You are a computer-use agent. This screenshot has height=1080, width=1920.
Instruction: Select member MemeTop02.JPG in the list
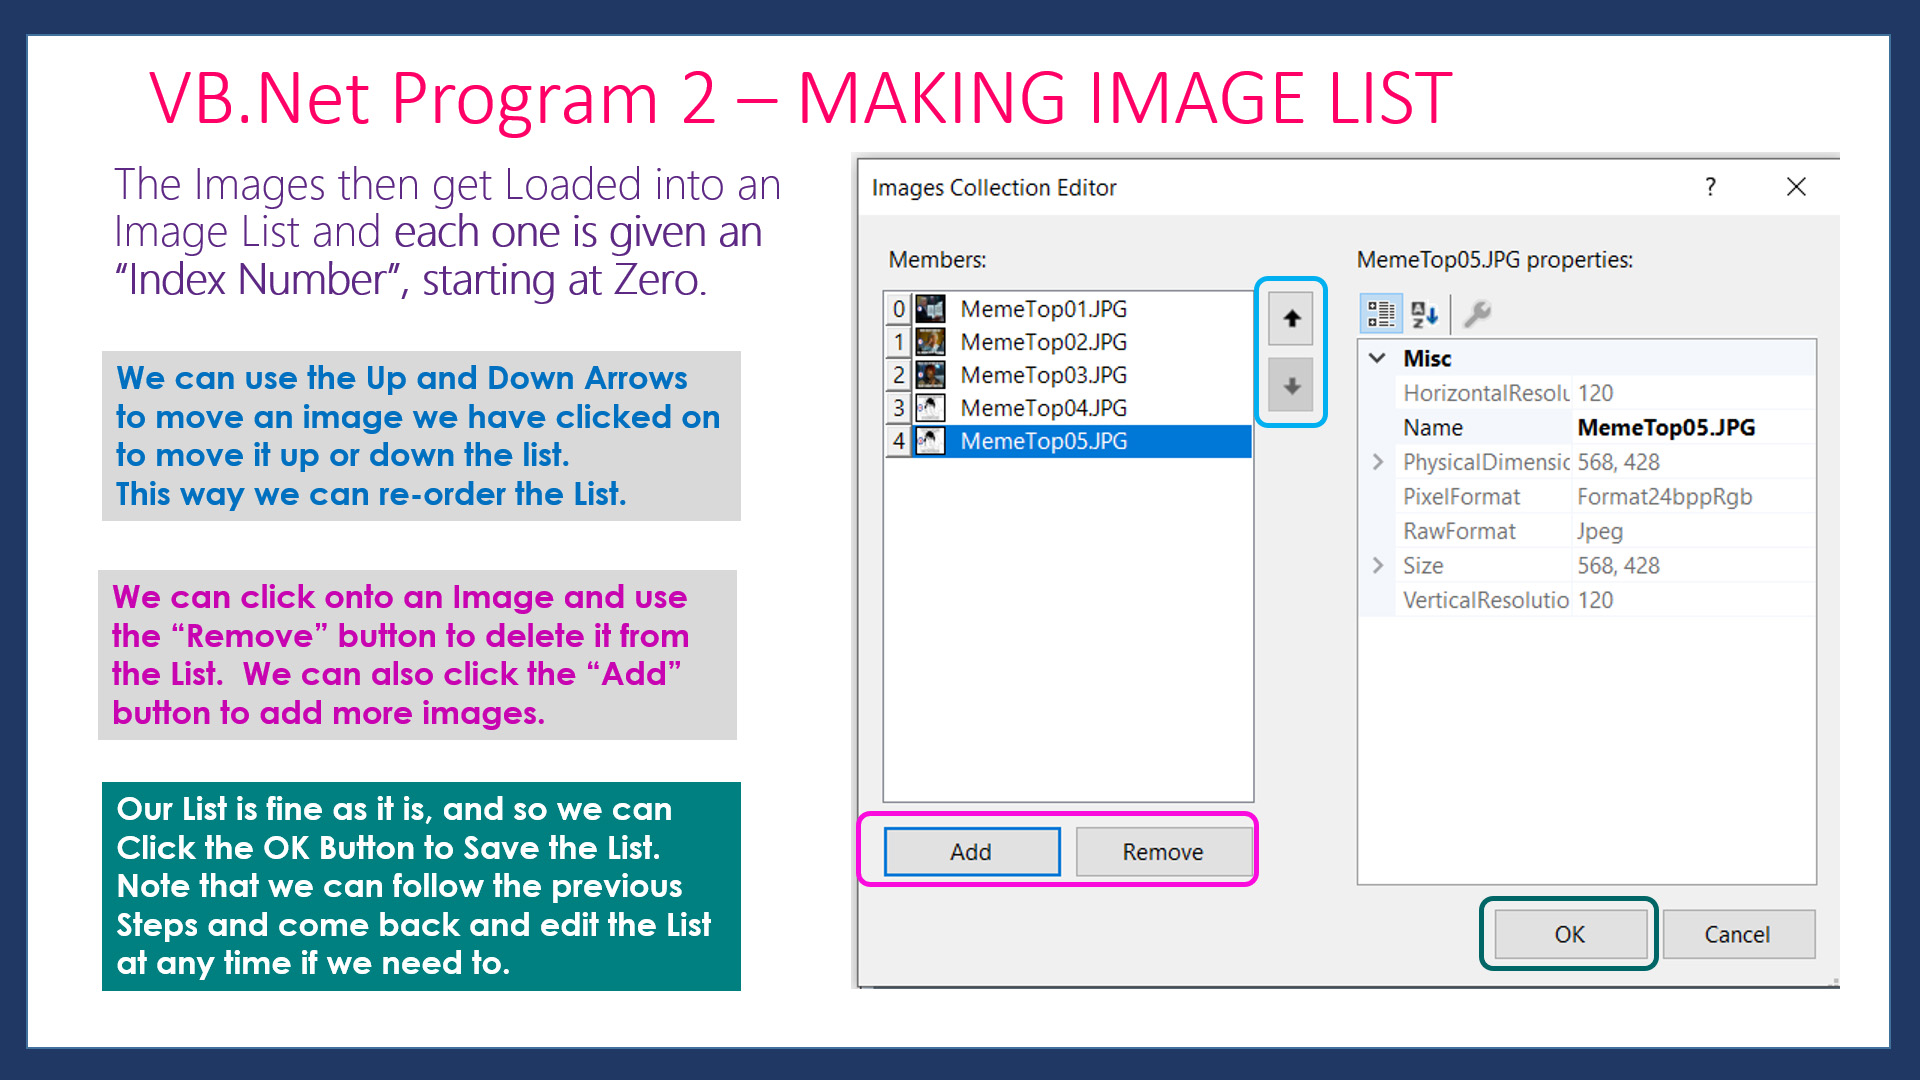[1068, 342]
